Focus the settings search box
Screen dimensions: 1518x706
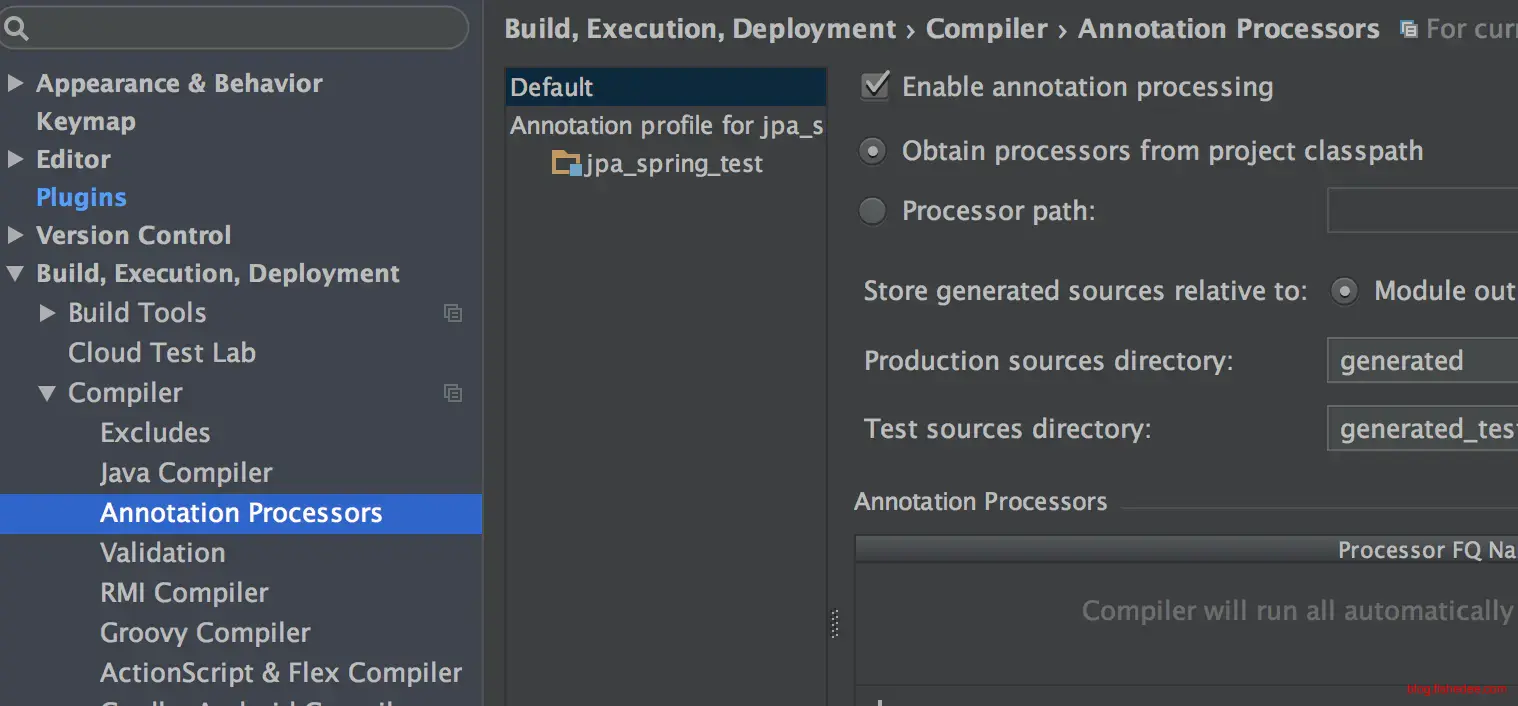240,29
